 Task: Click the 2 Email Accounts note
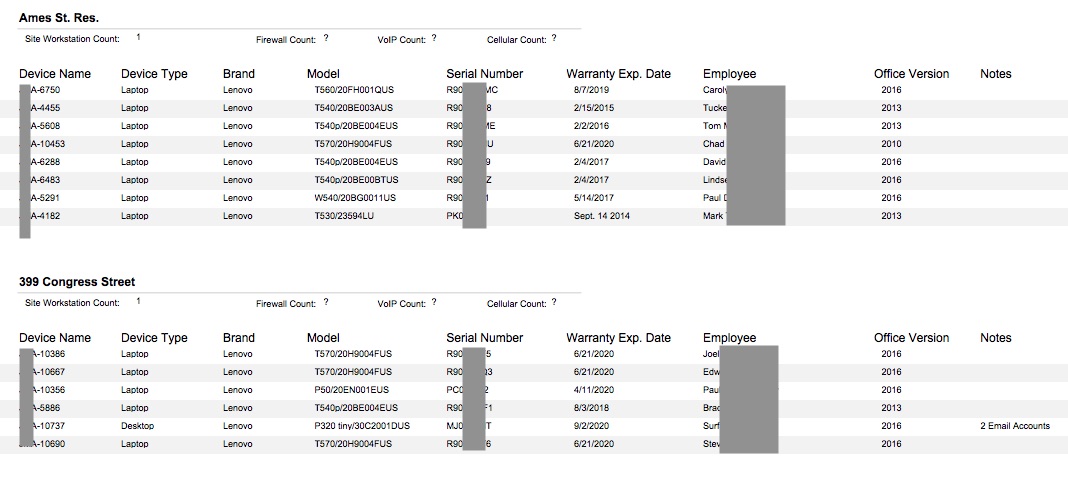coord(1015,426)
